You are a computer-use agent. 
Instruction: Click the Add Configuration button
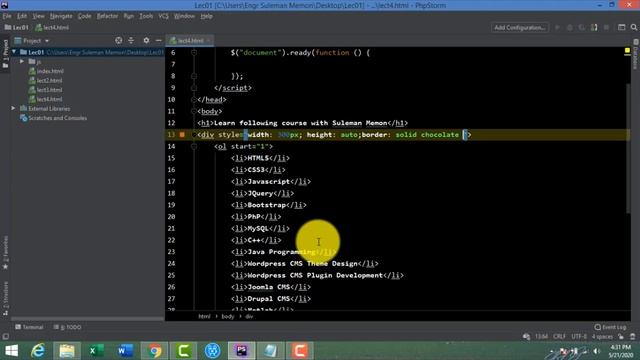(x=520, y=27)
